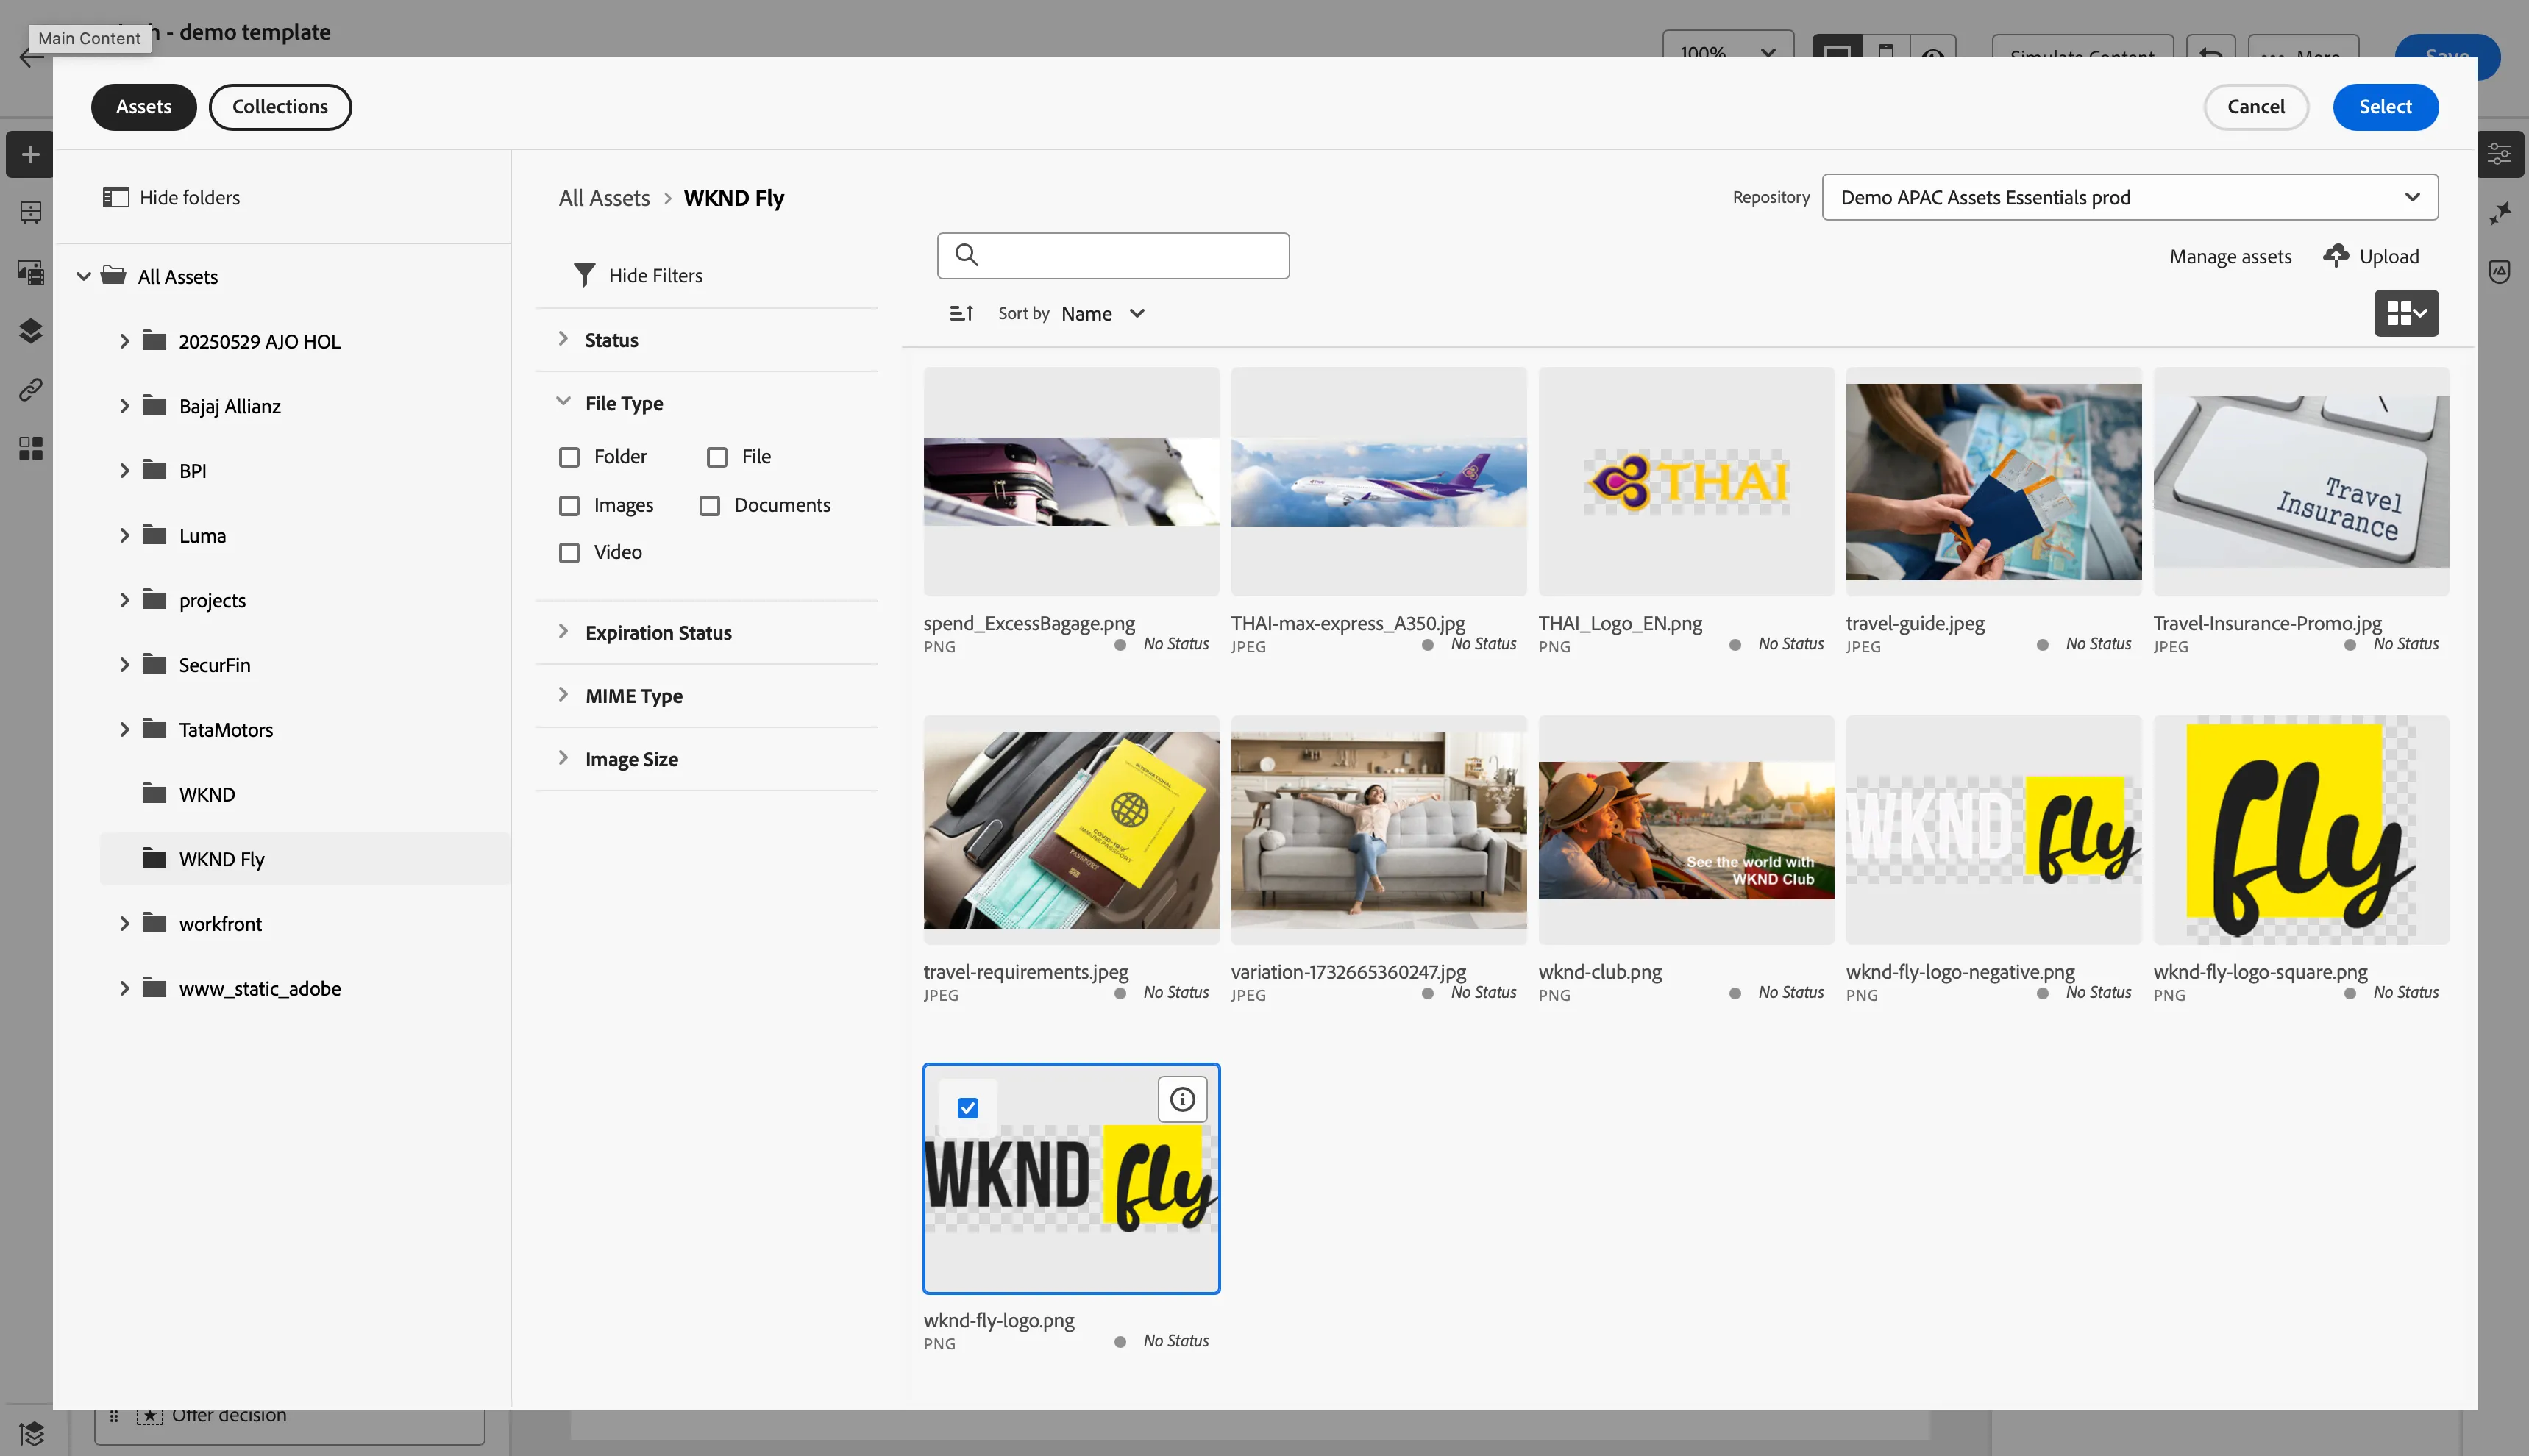Click the WKND Fly folder icon

pos(154,858)
